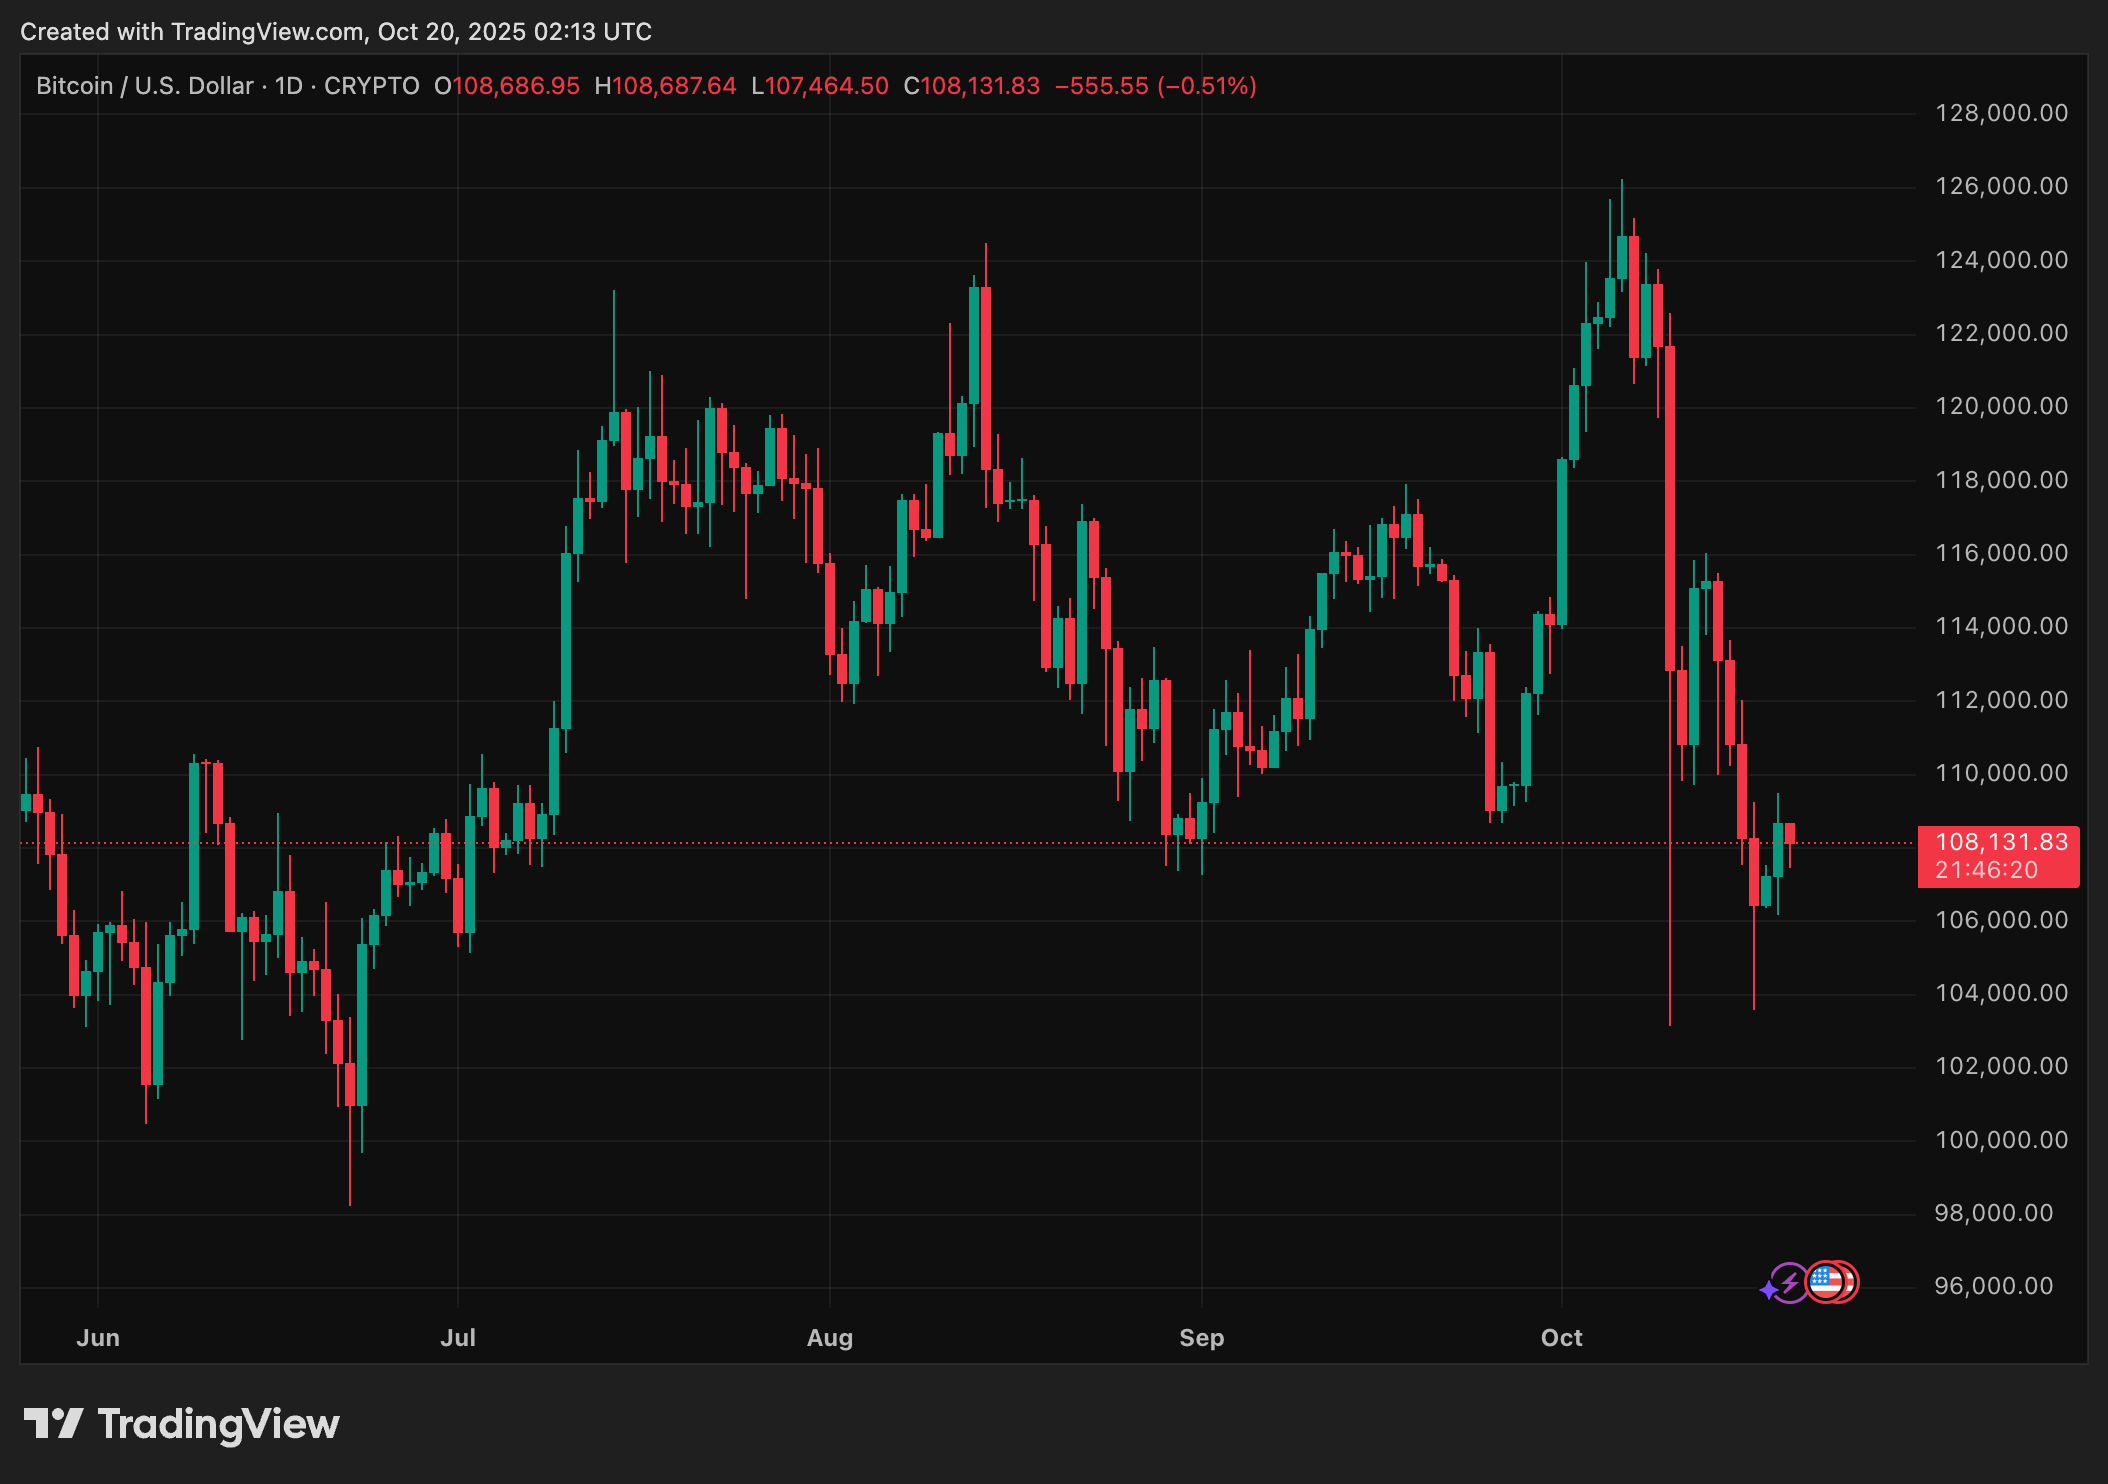The width and height of the screenshot is (2108, 1484).
Task: Click the Aug label on the time axis
Action: click(830, 1338)
